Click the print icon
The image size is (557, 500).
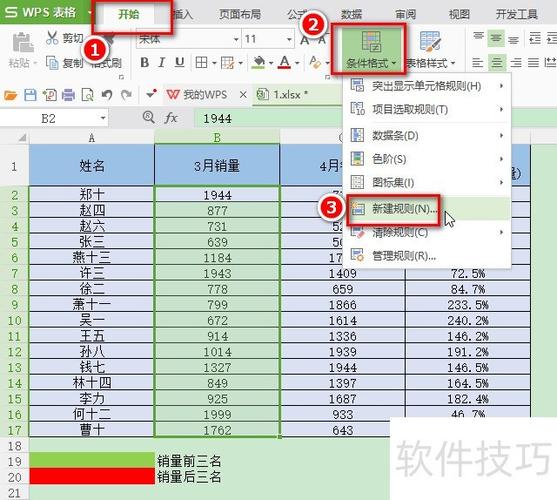point(68,95)
